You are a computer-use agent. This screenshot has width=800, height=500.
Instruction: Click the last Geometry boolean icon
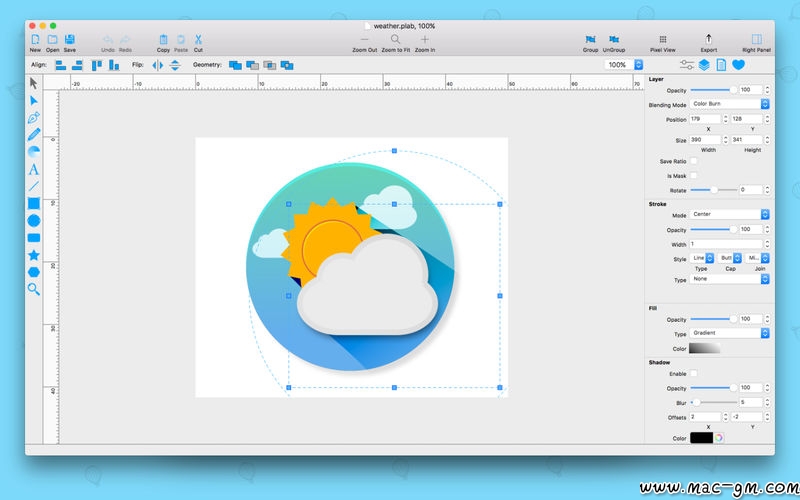(x=287, y=65)
